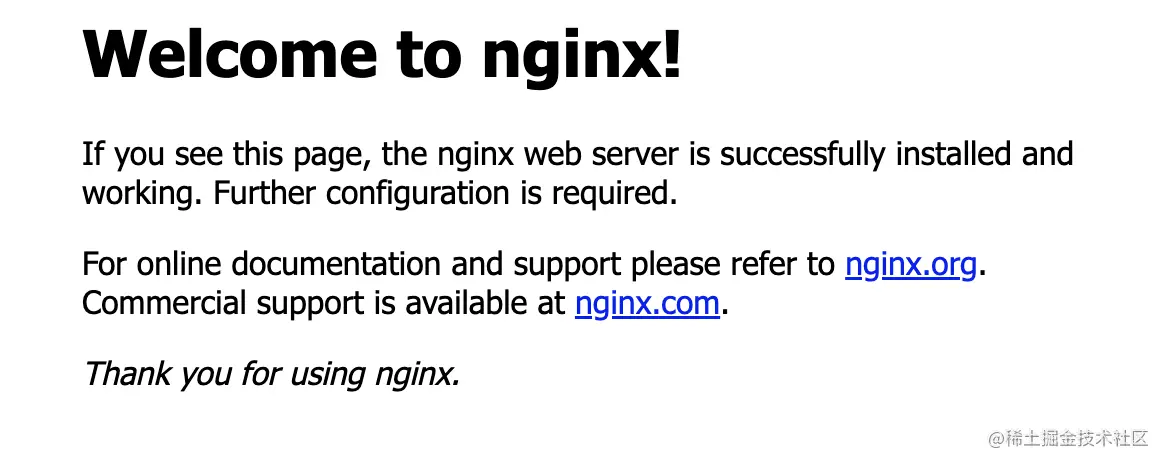Click the 'Commercial support is available at' text
1164x464 pixels.
click(x=324, y=303)
